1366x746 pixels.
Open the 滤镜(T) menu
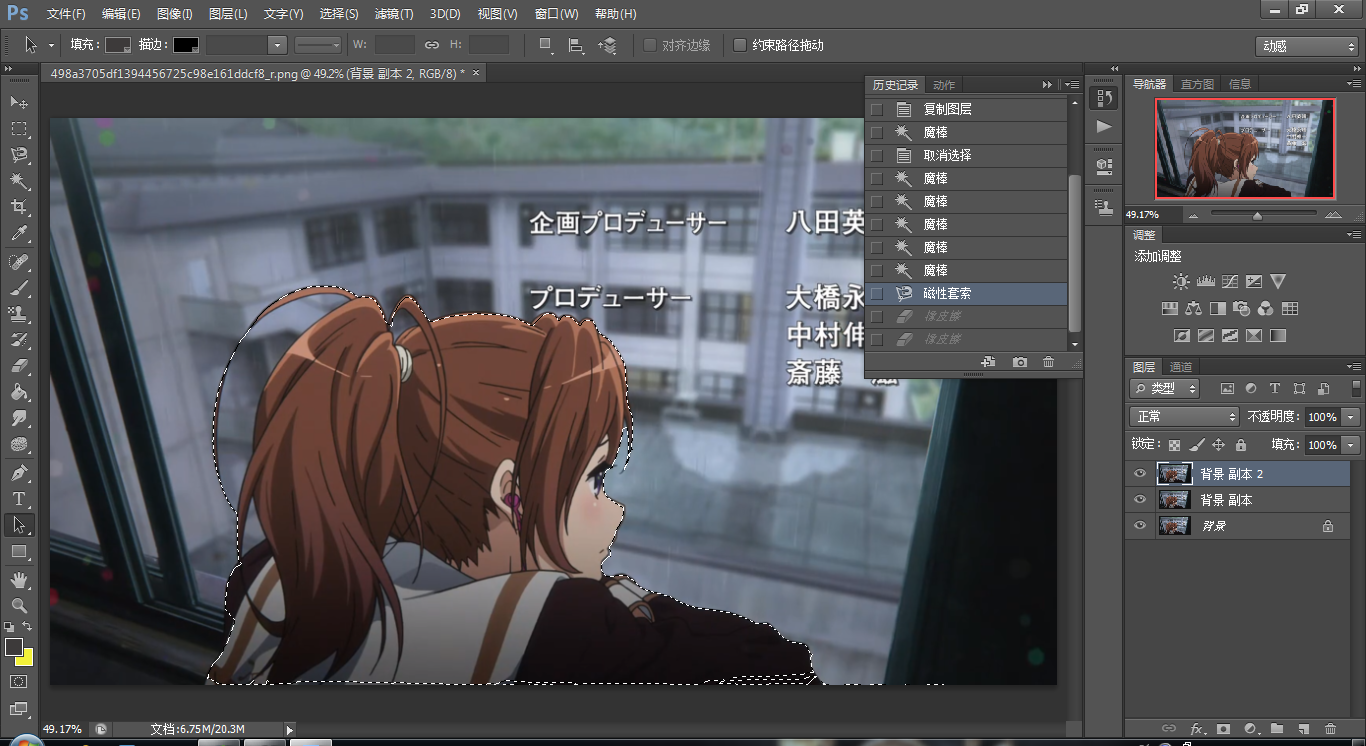tap(393, 14)
